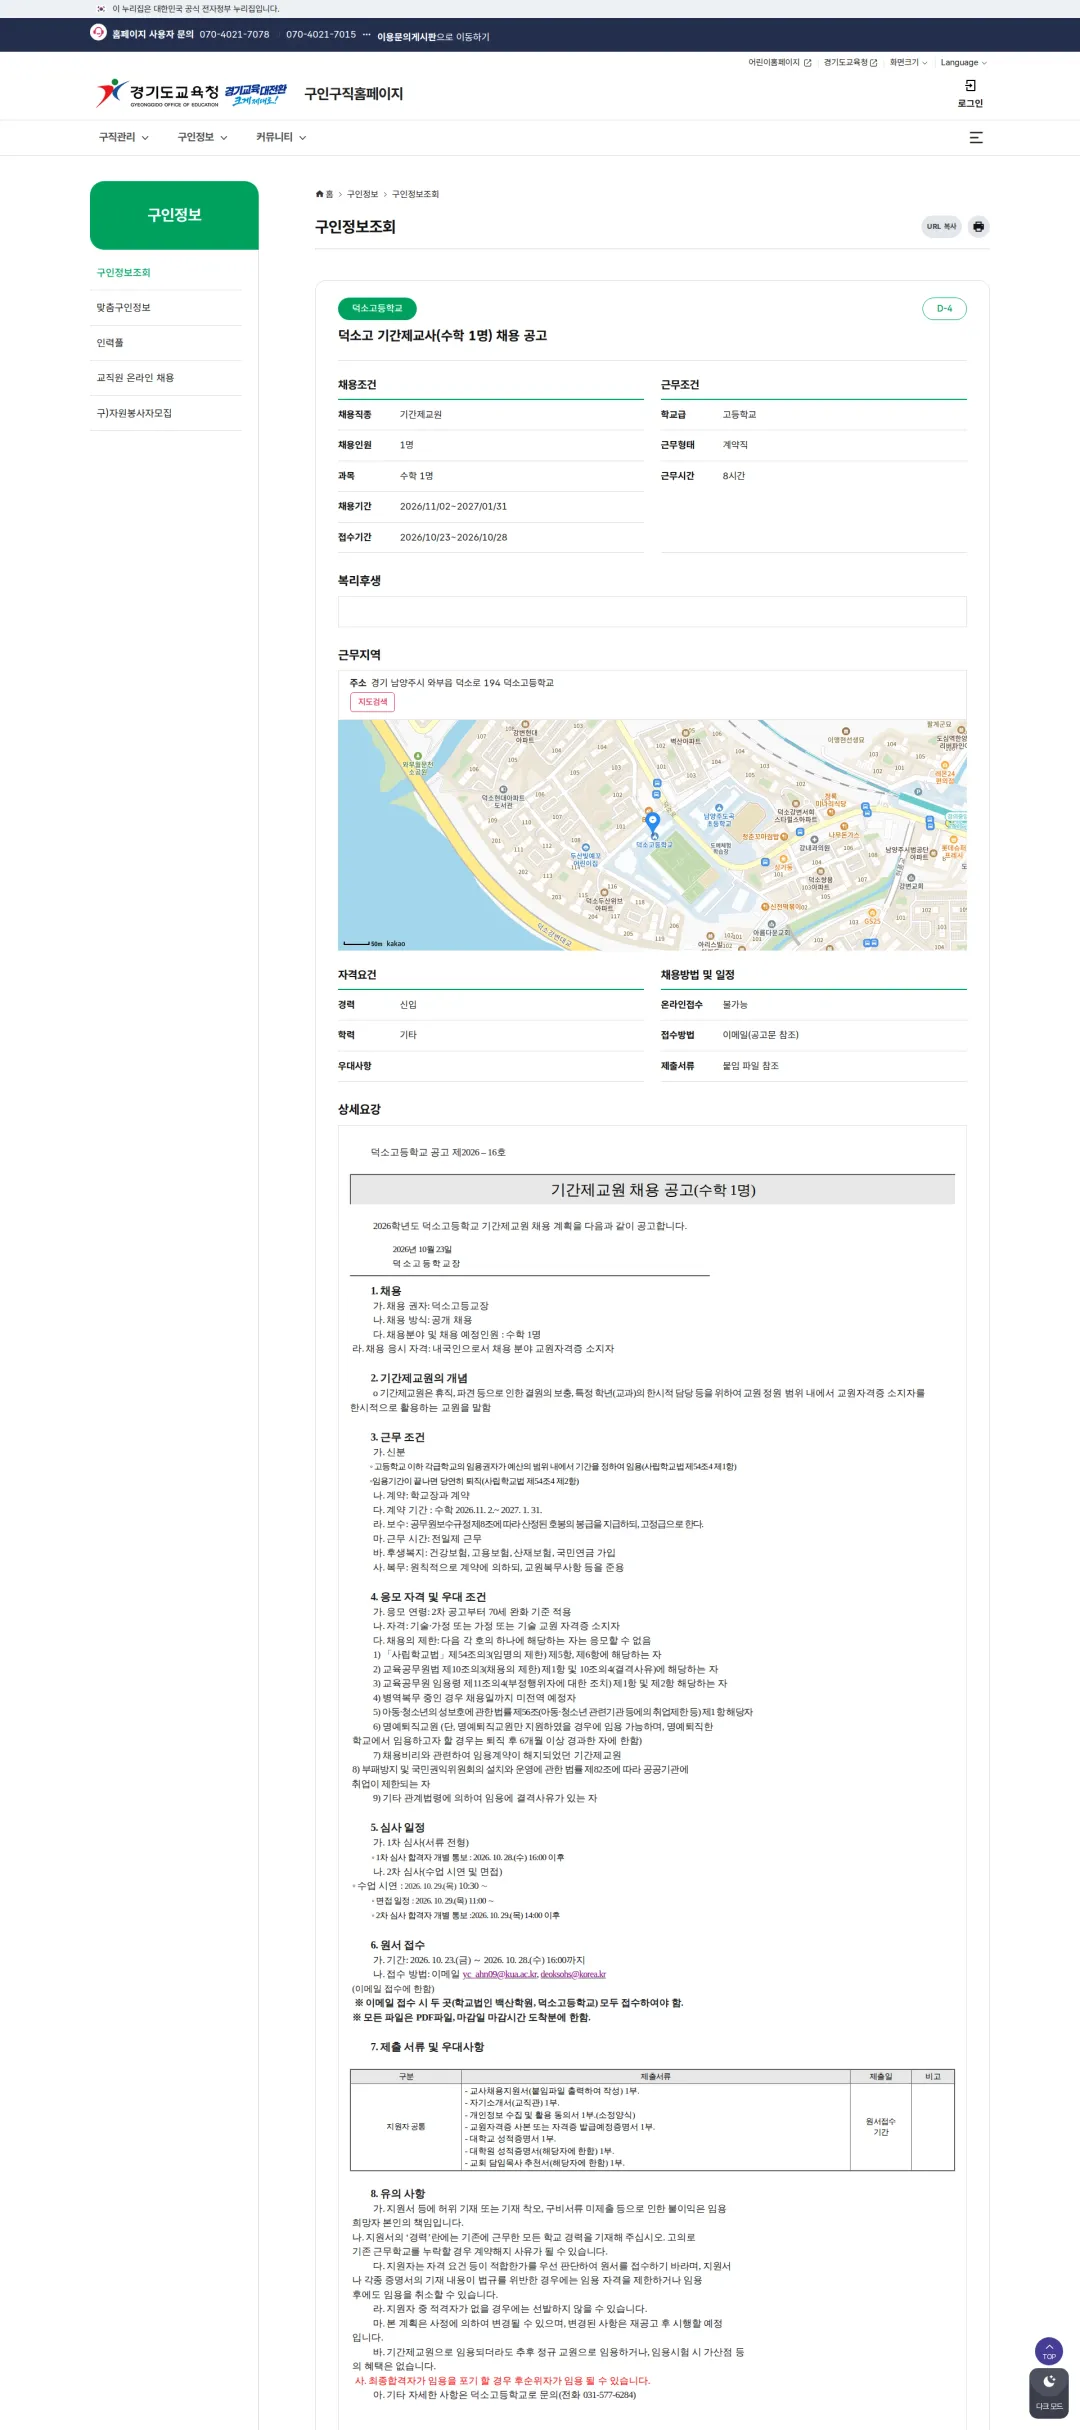Open the 어린이홈페이지 external link
Screen dimensions: 1080x2430
tap(780, 63)
